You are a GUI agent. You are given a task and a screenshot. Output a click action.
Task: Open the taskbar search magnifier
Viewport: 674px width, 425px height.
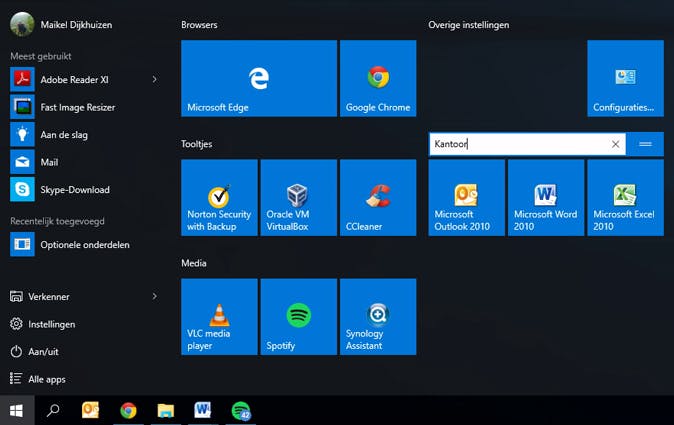[x=53, y=411]
